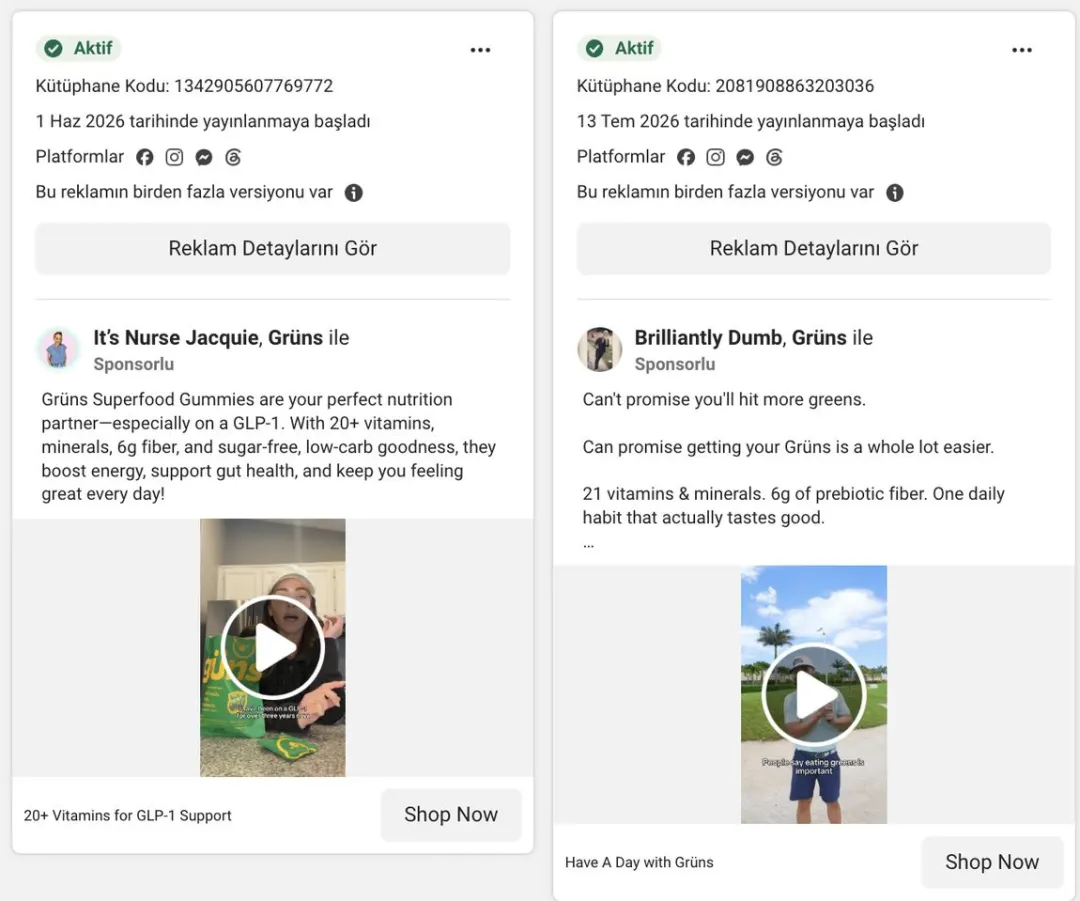The height and width of the screenshot is (901, 1080).
Task: Click the 'Have A Day with Grüns' headline
Action: pyautogui.click(x=639, y=862)
